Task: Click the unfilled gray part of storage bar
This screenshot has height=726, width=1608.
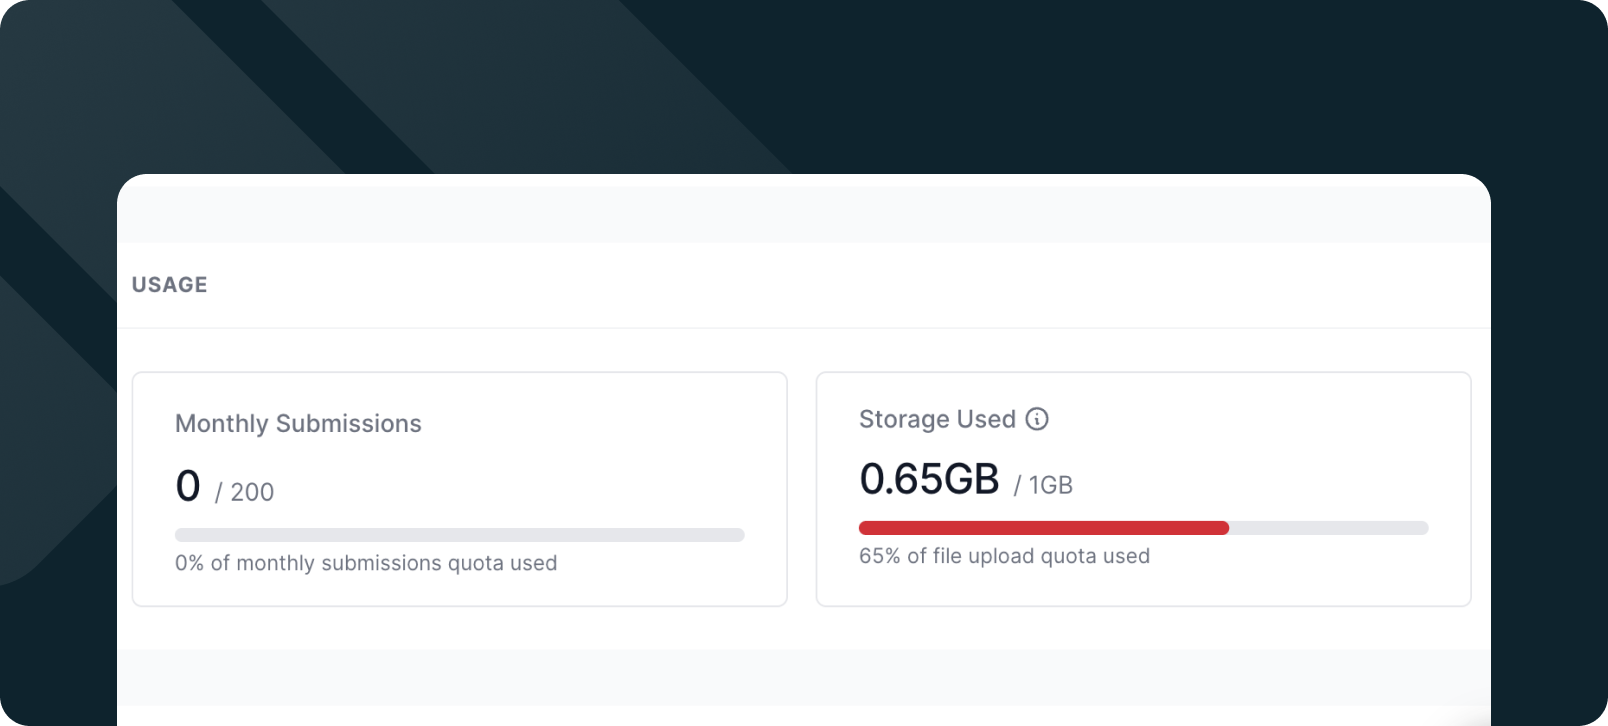Action: pyautogui.click(x=1328, y=528)
